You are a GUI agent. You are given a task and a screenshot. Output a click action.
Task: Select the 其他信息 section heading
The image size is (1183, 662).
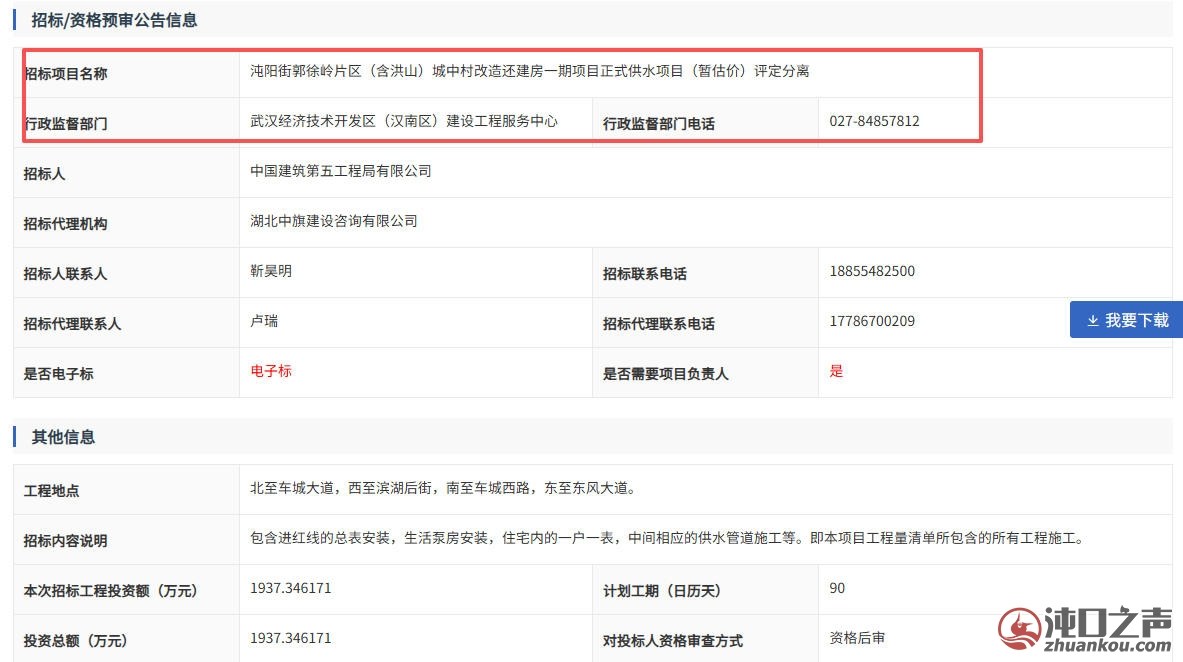pos(63,437)
